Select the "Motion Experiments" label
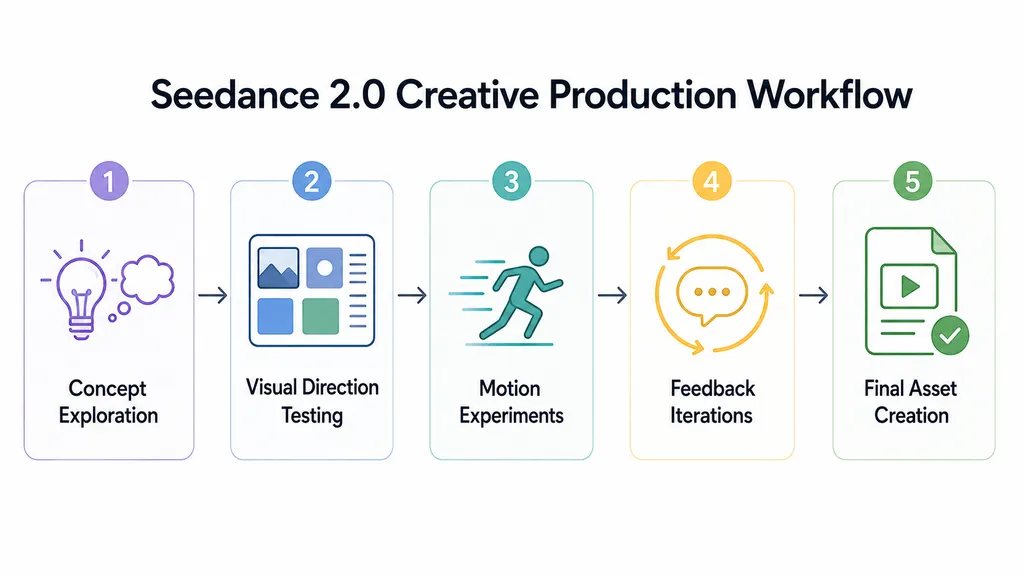Image resolution: width=1024 pixels, height=576 pixels. tap(511, 402)
